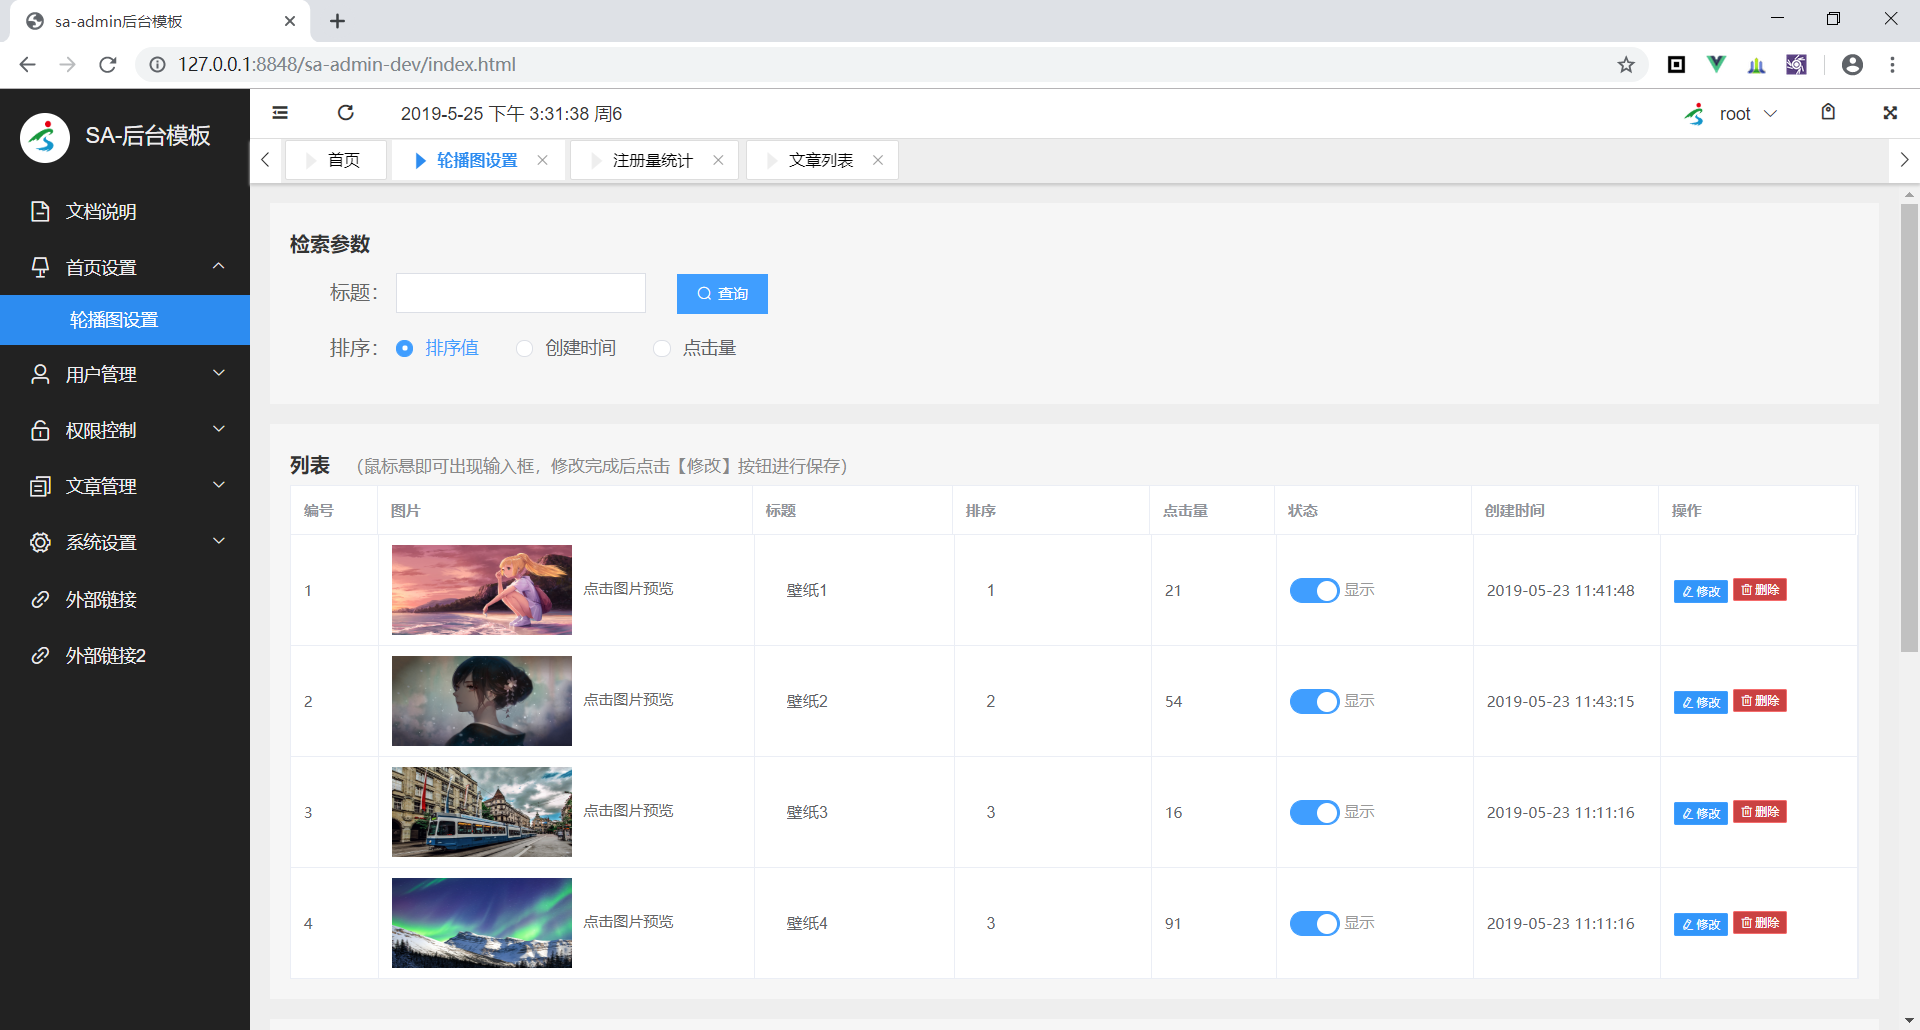Click the root user avatar icon

click(1694, 114)
